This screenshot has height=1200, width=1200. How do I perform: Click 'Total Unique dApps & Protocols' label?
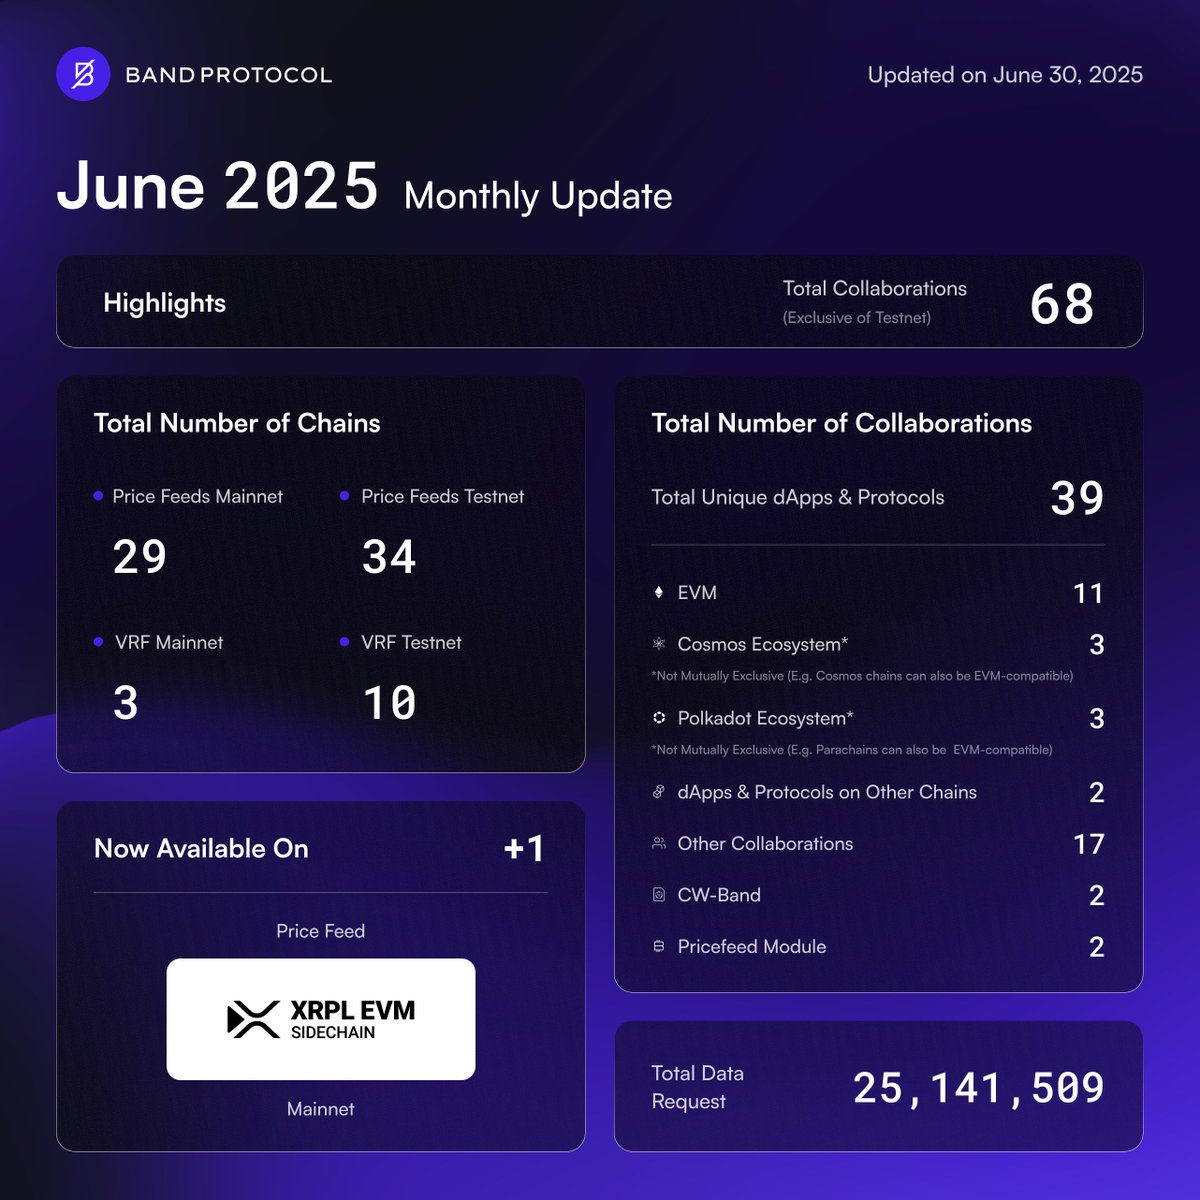[798, 497]
